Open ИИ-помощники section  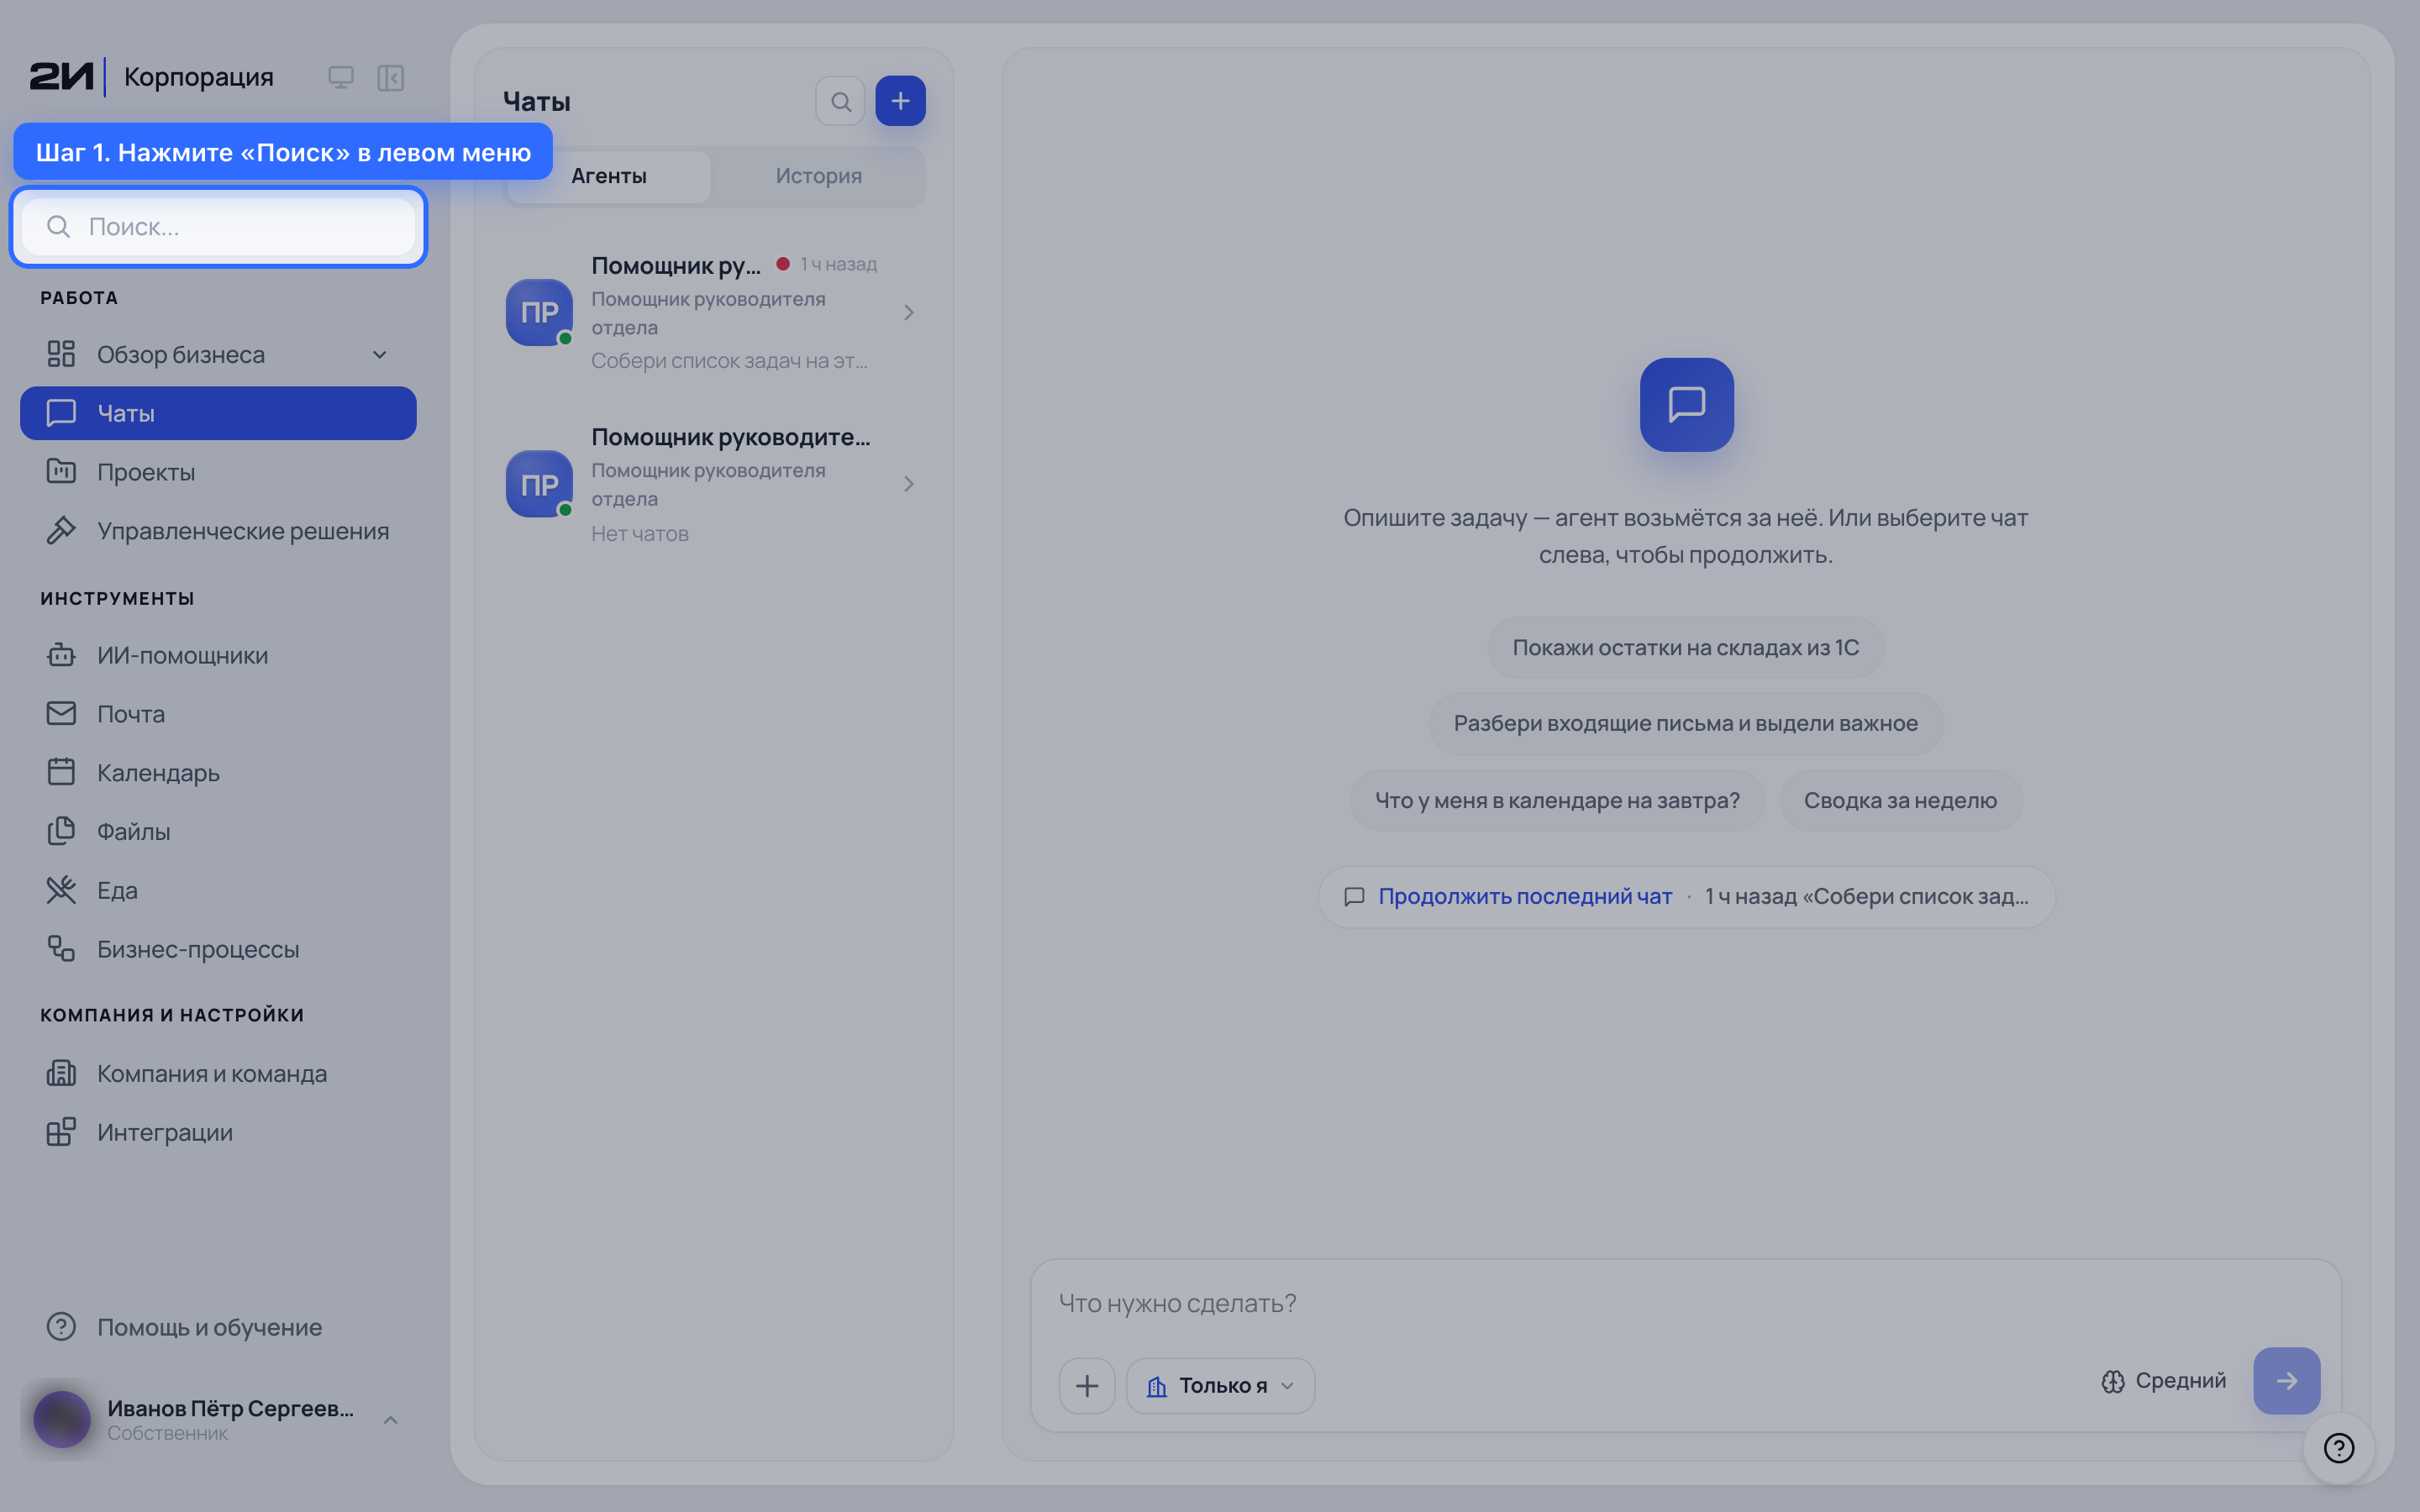point(218,655)
